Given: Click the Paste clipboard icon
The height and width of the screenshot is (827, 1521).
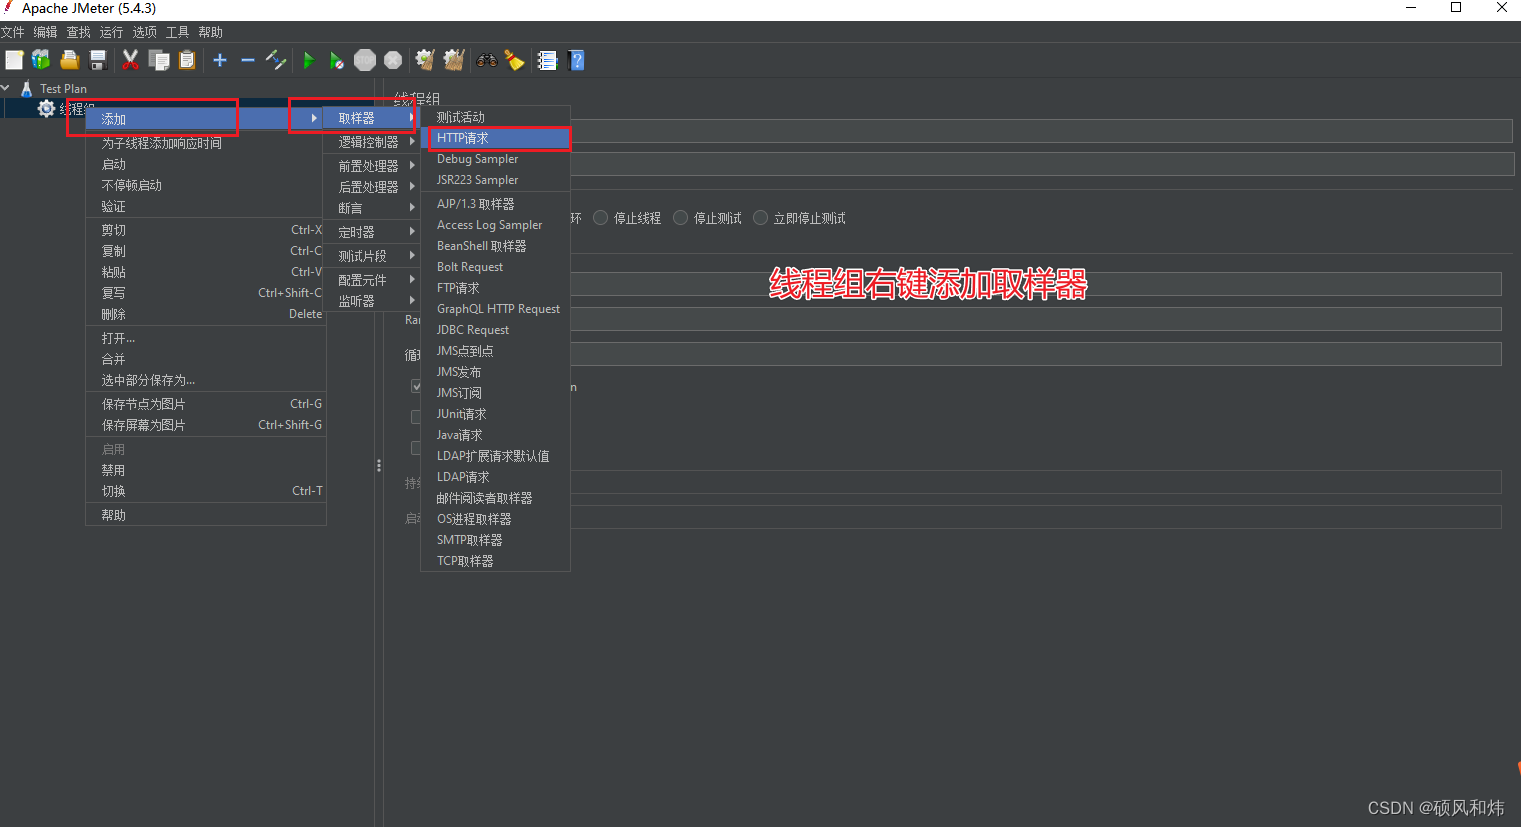Looking at the screenshot, I should pos(187,60).
